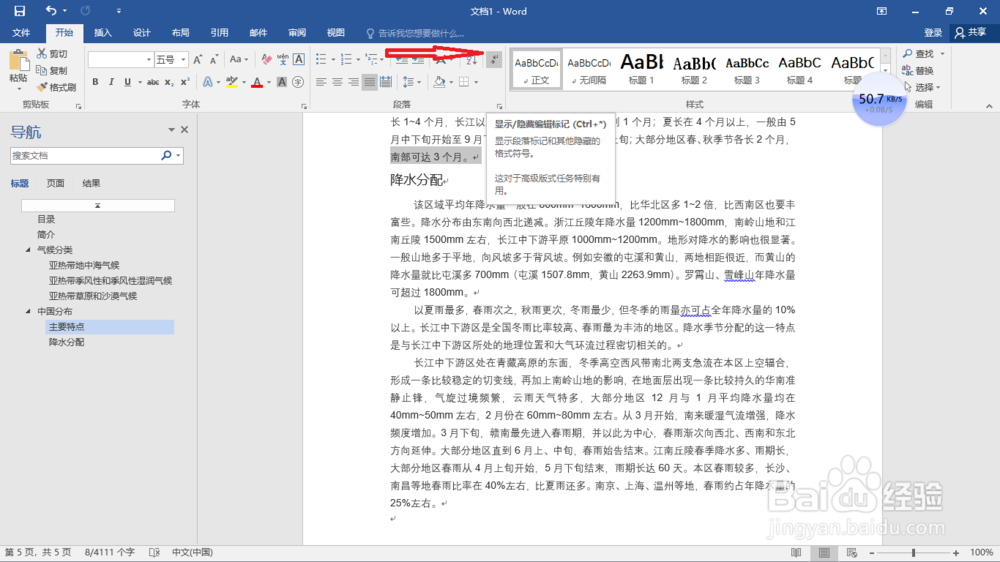Apply superscript formatting
Viewport: 1000px width, 562px height.
(184, 82)
